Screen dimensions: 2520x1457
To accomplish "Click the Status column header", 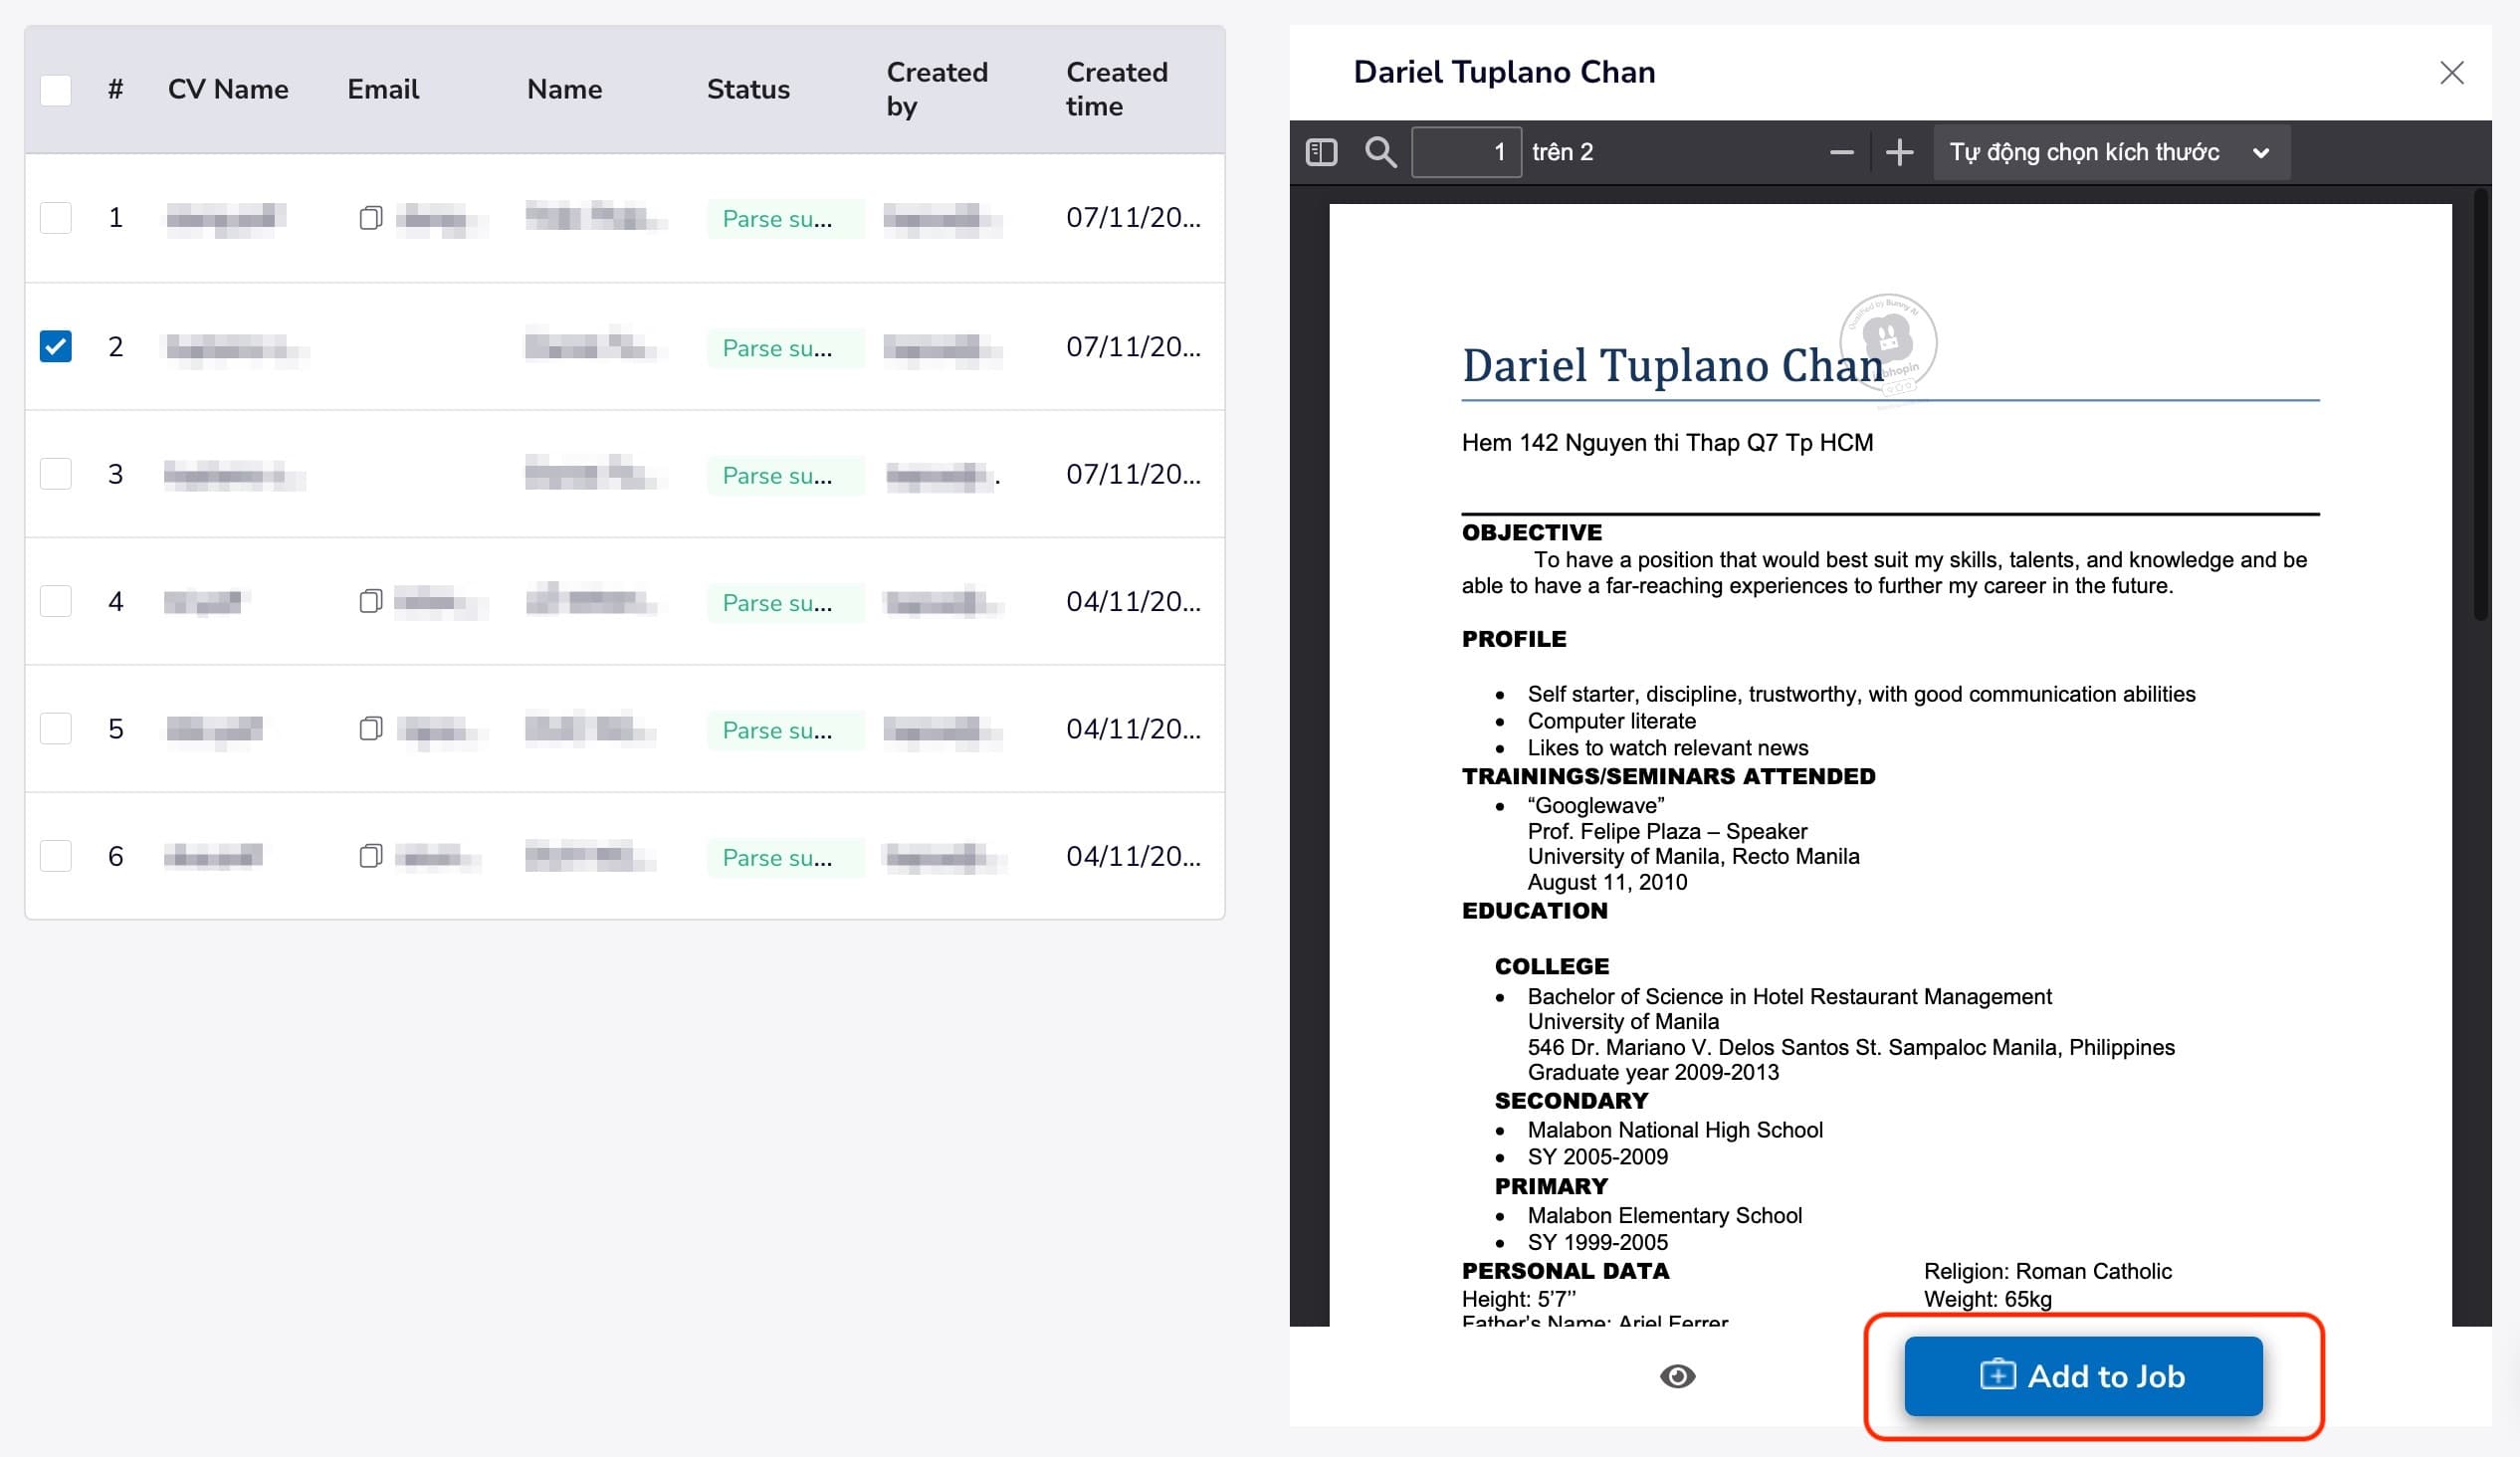I will [x=745, y=87].
